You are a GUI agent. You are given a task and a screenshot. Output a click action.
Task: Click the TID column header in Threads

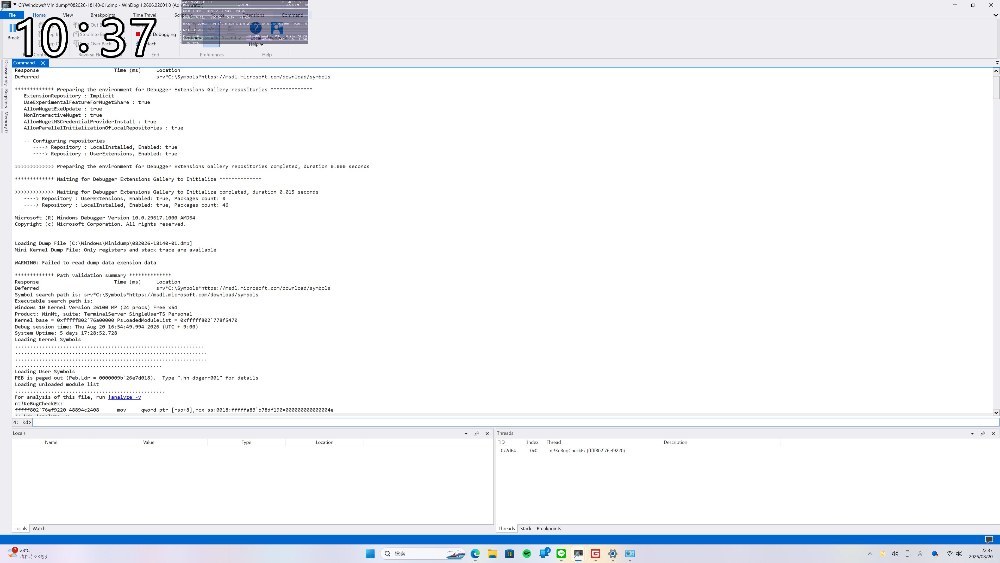pos(502,442)
